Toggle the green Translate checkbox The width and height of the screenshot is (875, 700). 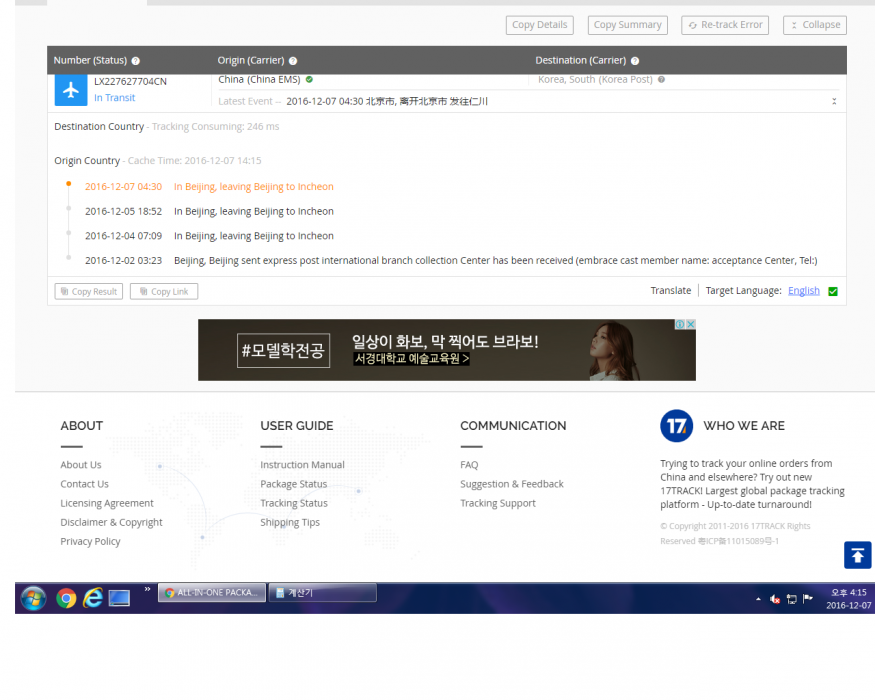tap(833, 291)
